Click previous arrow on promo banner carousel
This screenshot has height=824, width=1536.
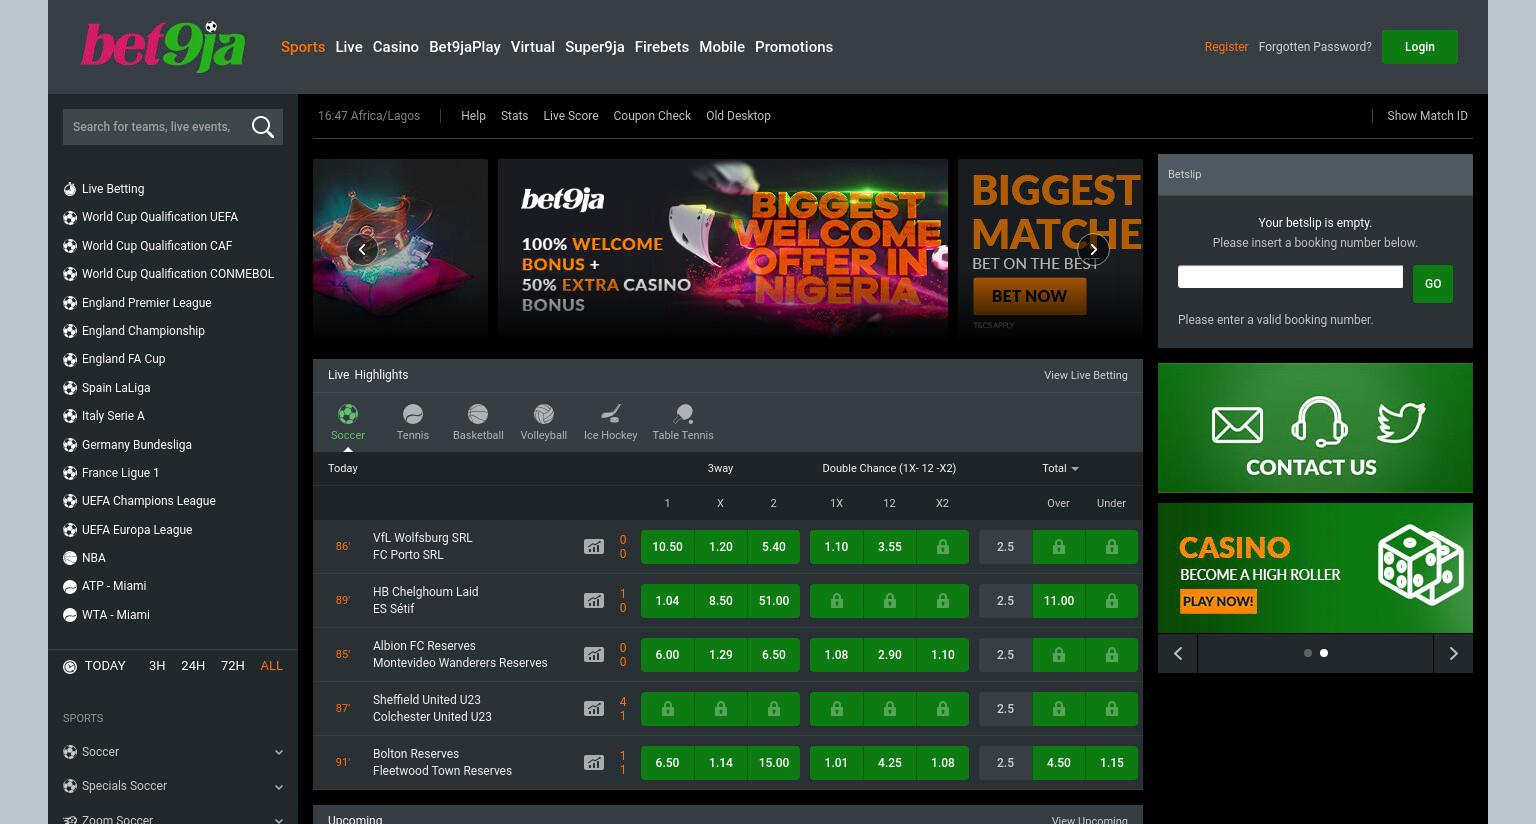[x=362, y=250]
